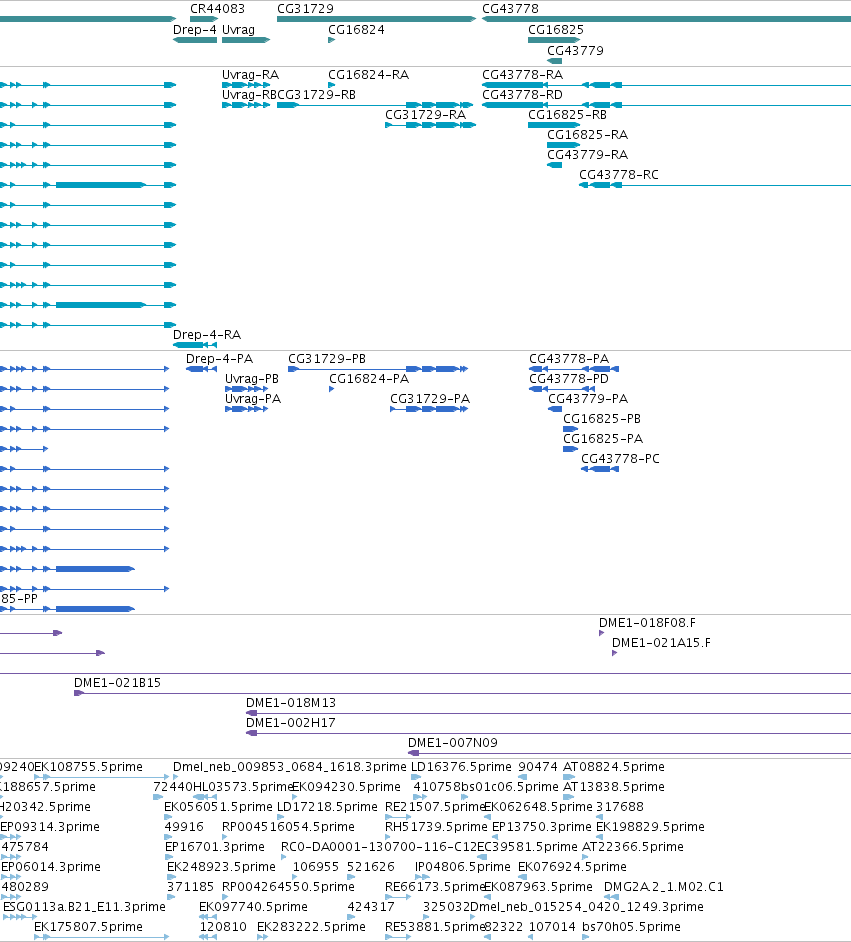
Task: Open the IP04806.5prime EST label
Action: pyautogui.click(x=462, y=866)
